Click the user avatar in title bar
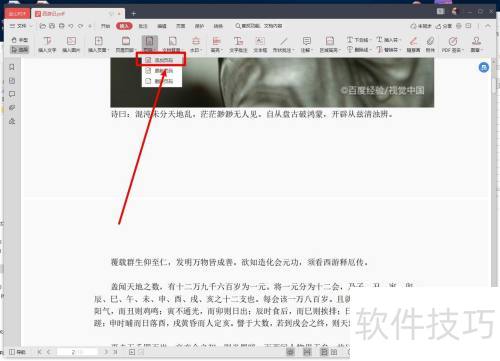The width and height of the screenshot is (500, 361). pos(455,11)
